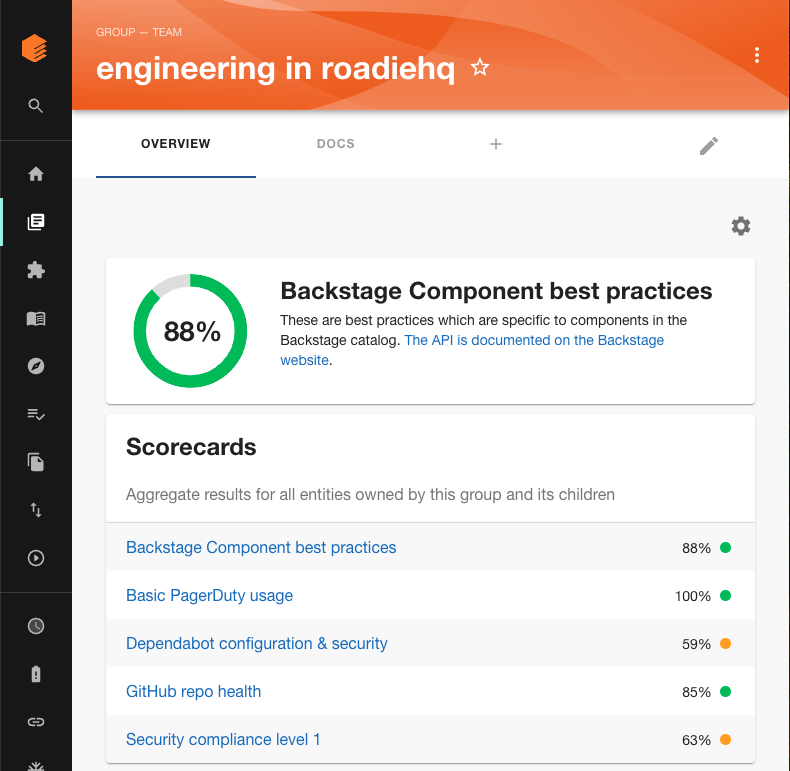This screenshot has height=771, width=790.
Task: Open the clock icon in the sidebar
Action: [36, 626]
